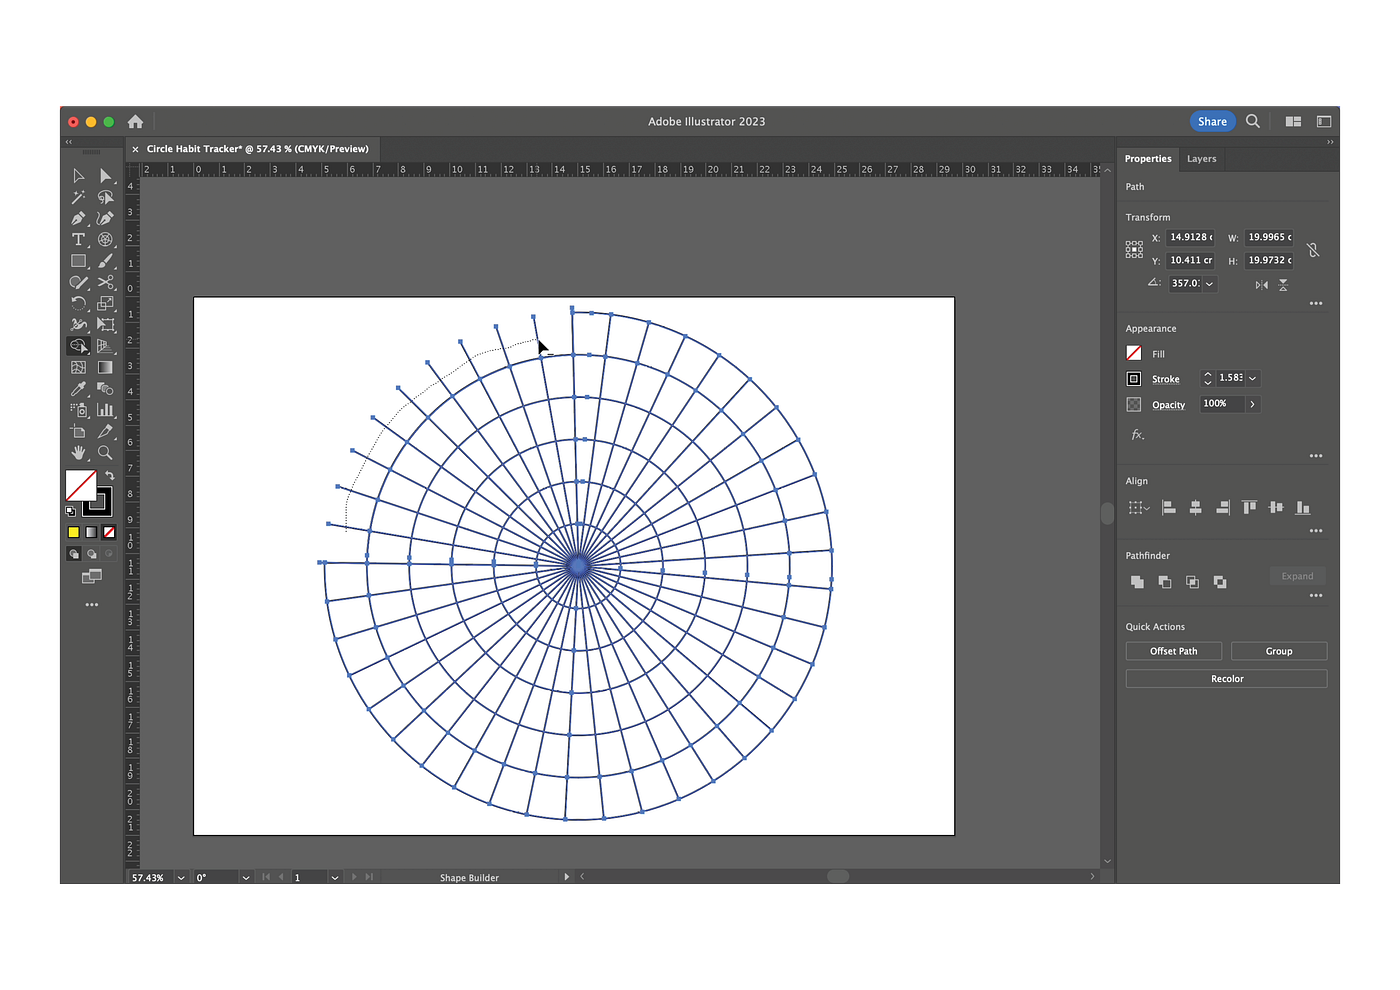This screenshot has width=1400, height=990.
Task: Pick the Scissors tool
Action: click(105, 283)
